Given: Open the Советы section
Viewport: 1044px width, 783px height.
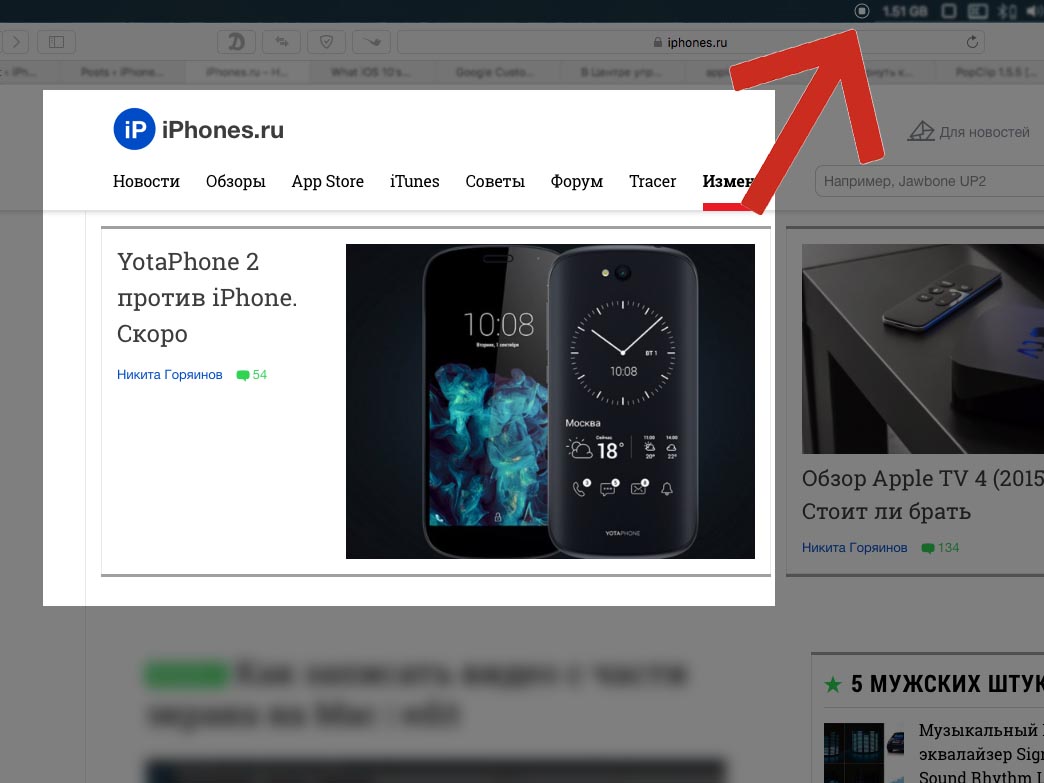Looking at the screenshot, I should click(495, 181).
